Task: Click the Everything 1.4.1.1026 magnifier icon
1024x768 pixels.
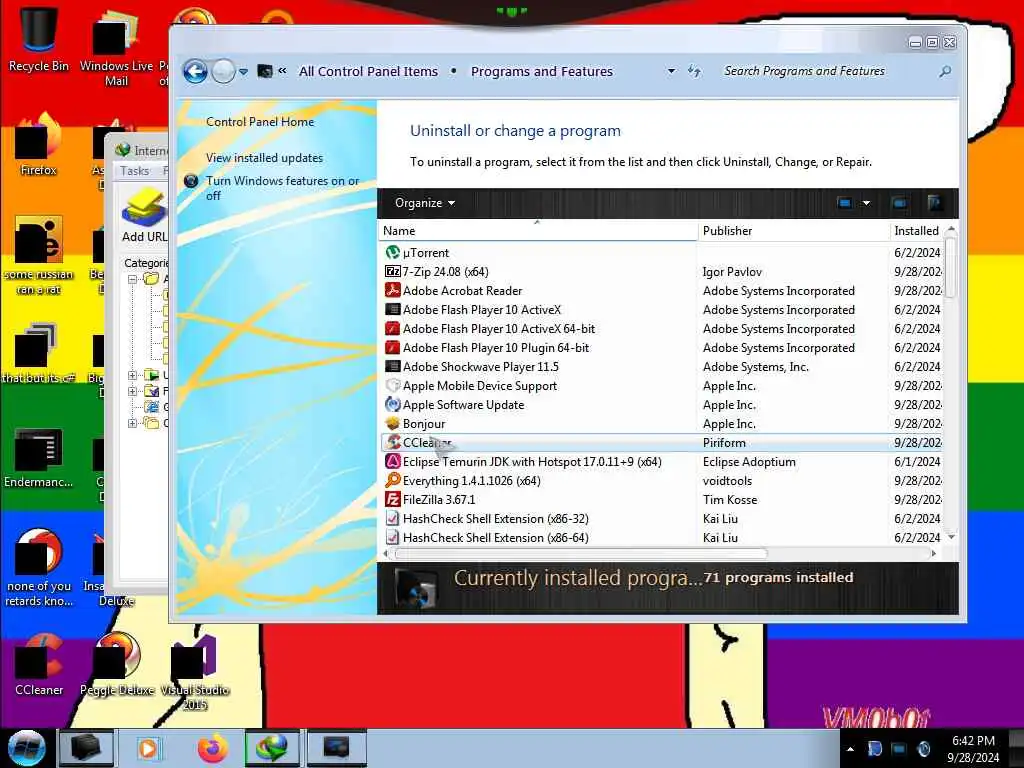Action: [x=392, y=480]
